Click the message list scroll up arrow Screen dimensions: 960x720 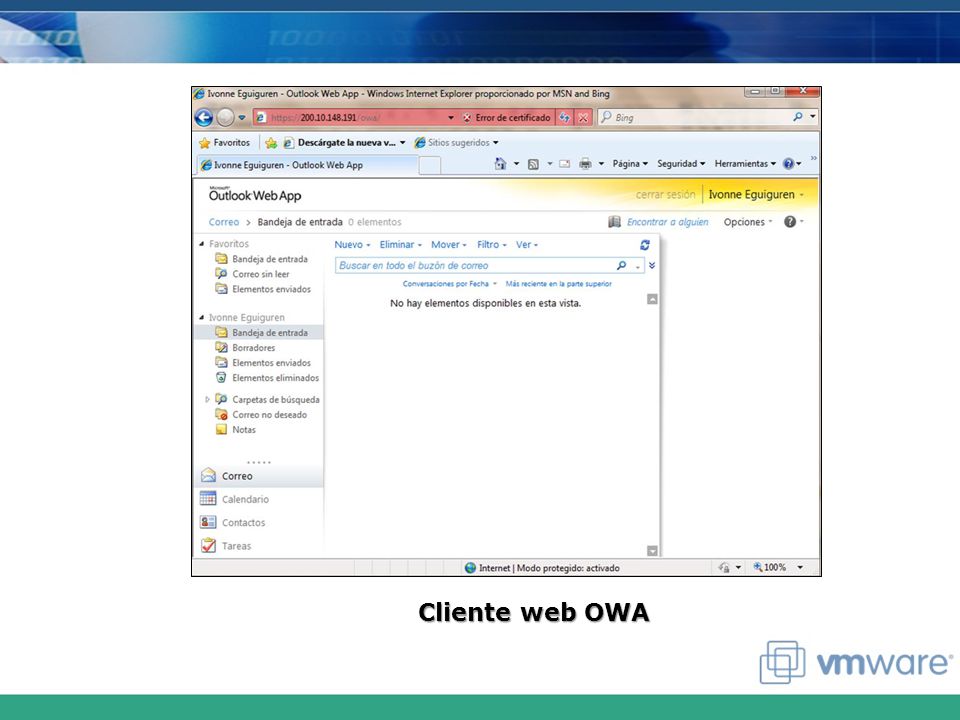coord(653,299)
